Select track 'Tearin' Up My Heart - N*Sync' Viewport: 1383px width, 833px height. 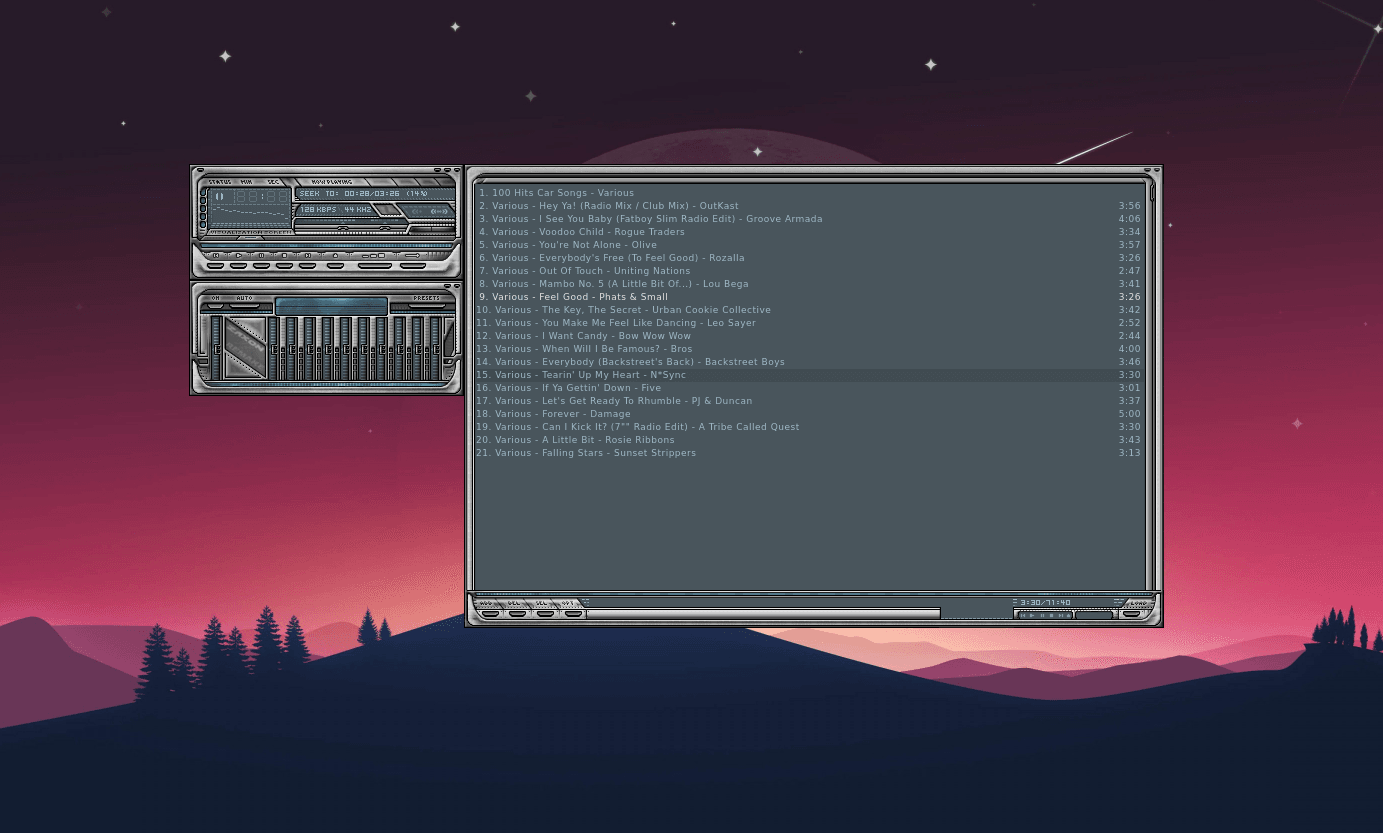(809, 375)
